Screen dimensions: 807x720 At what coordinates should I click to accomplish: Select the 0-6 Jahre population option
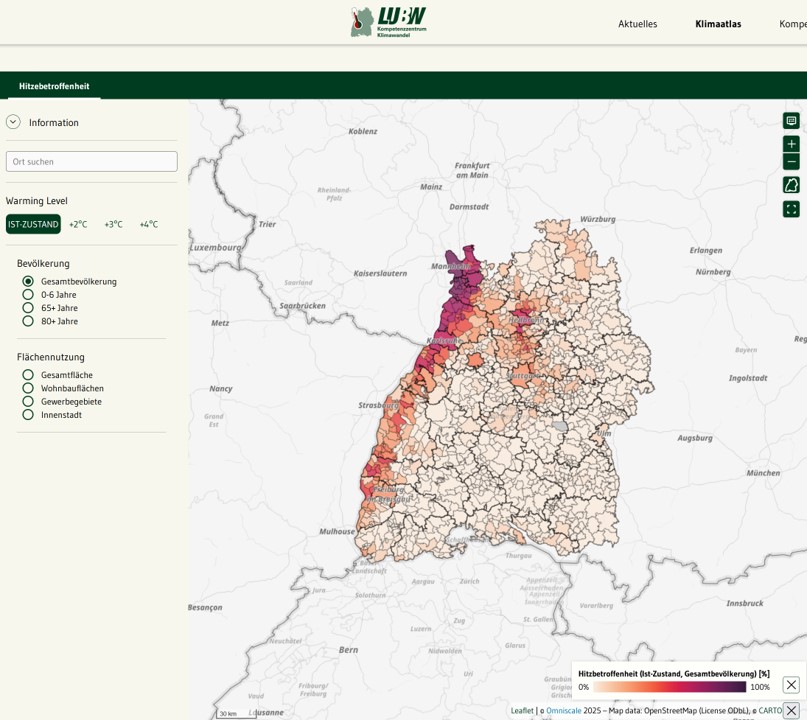pos(28,295)
